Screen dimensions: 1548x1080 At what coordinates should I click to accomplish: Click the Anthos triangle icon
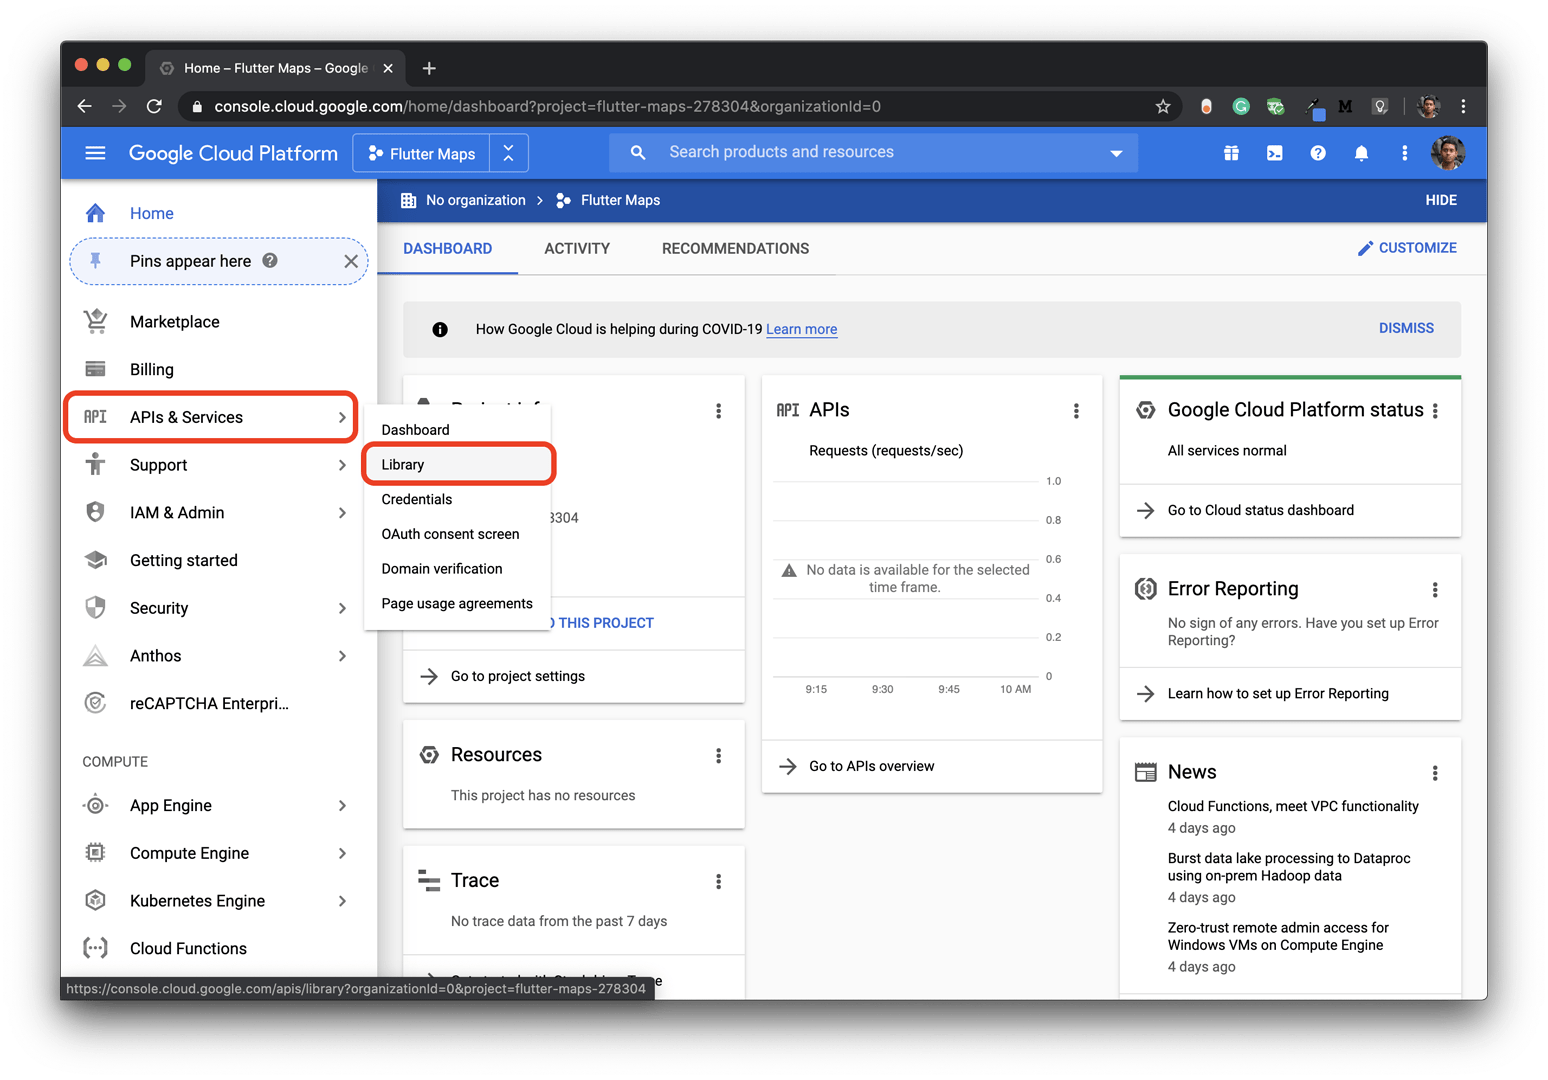[95, 656]
